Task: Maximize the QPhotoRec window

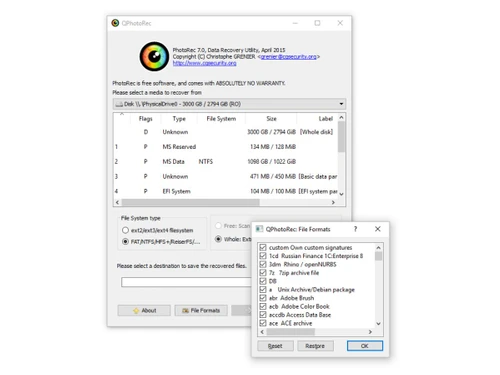Action: click(317, 23)
